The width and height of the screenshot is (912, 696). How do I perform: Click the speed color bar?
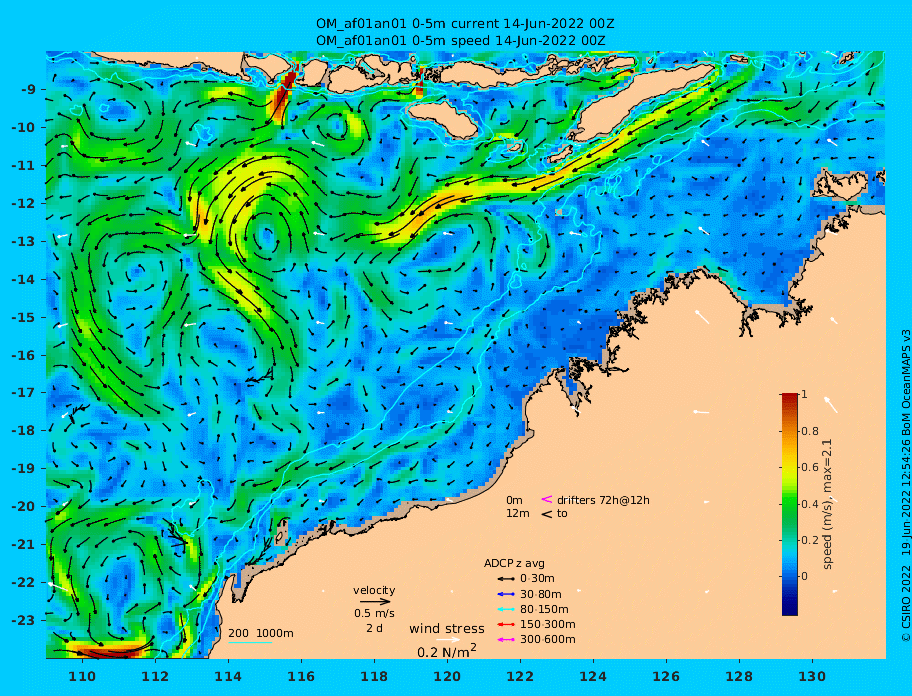(790, 504)
